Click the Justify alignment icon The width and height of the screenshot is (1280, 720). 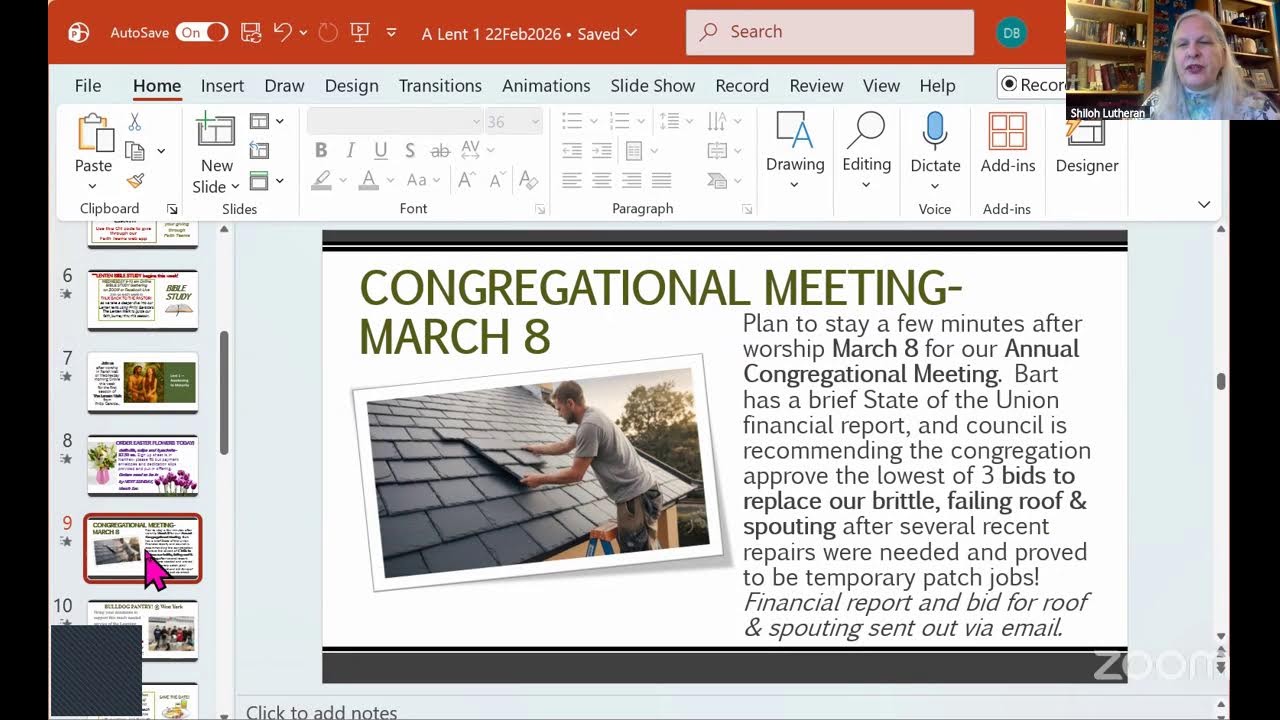661,181
